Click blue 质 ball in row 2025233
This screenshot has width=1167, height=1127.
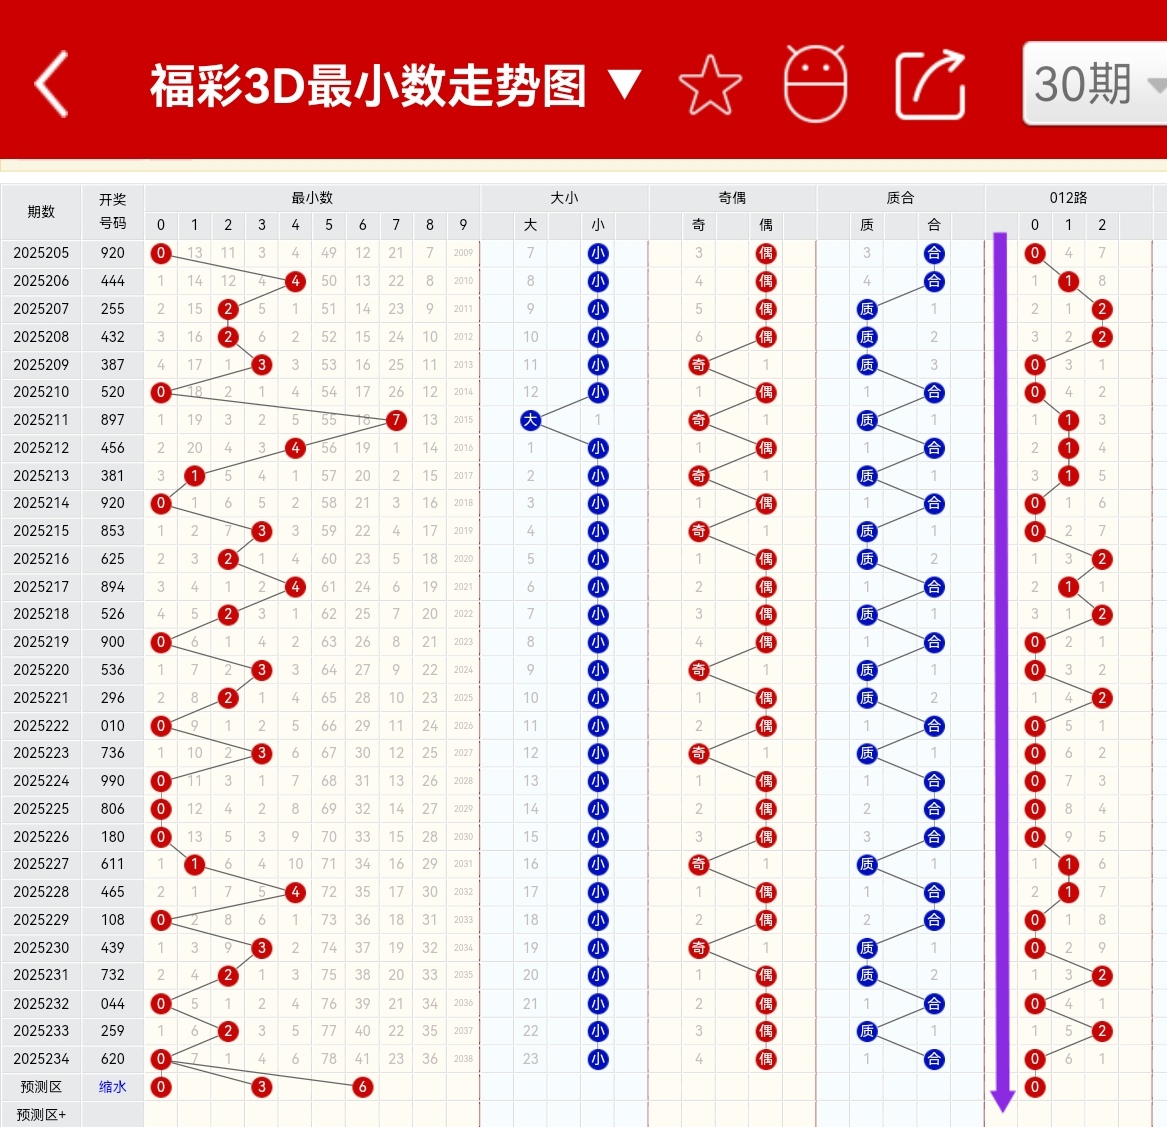pyautogui.click(x=867, y=1031)
